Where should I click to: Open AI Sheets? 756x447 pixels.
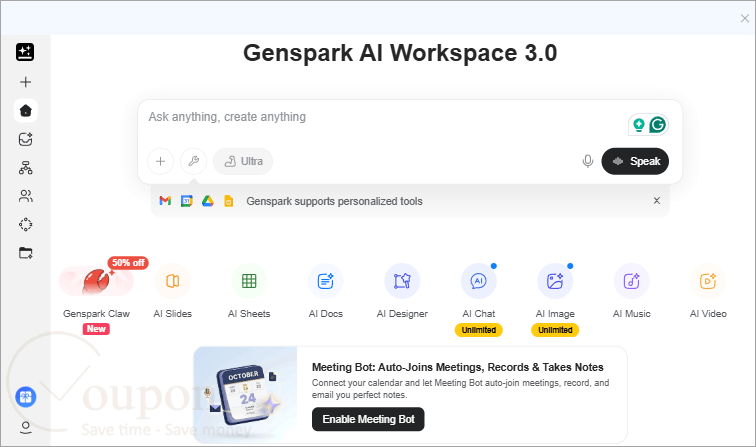tap(249, 281)
